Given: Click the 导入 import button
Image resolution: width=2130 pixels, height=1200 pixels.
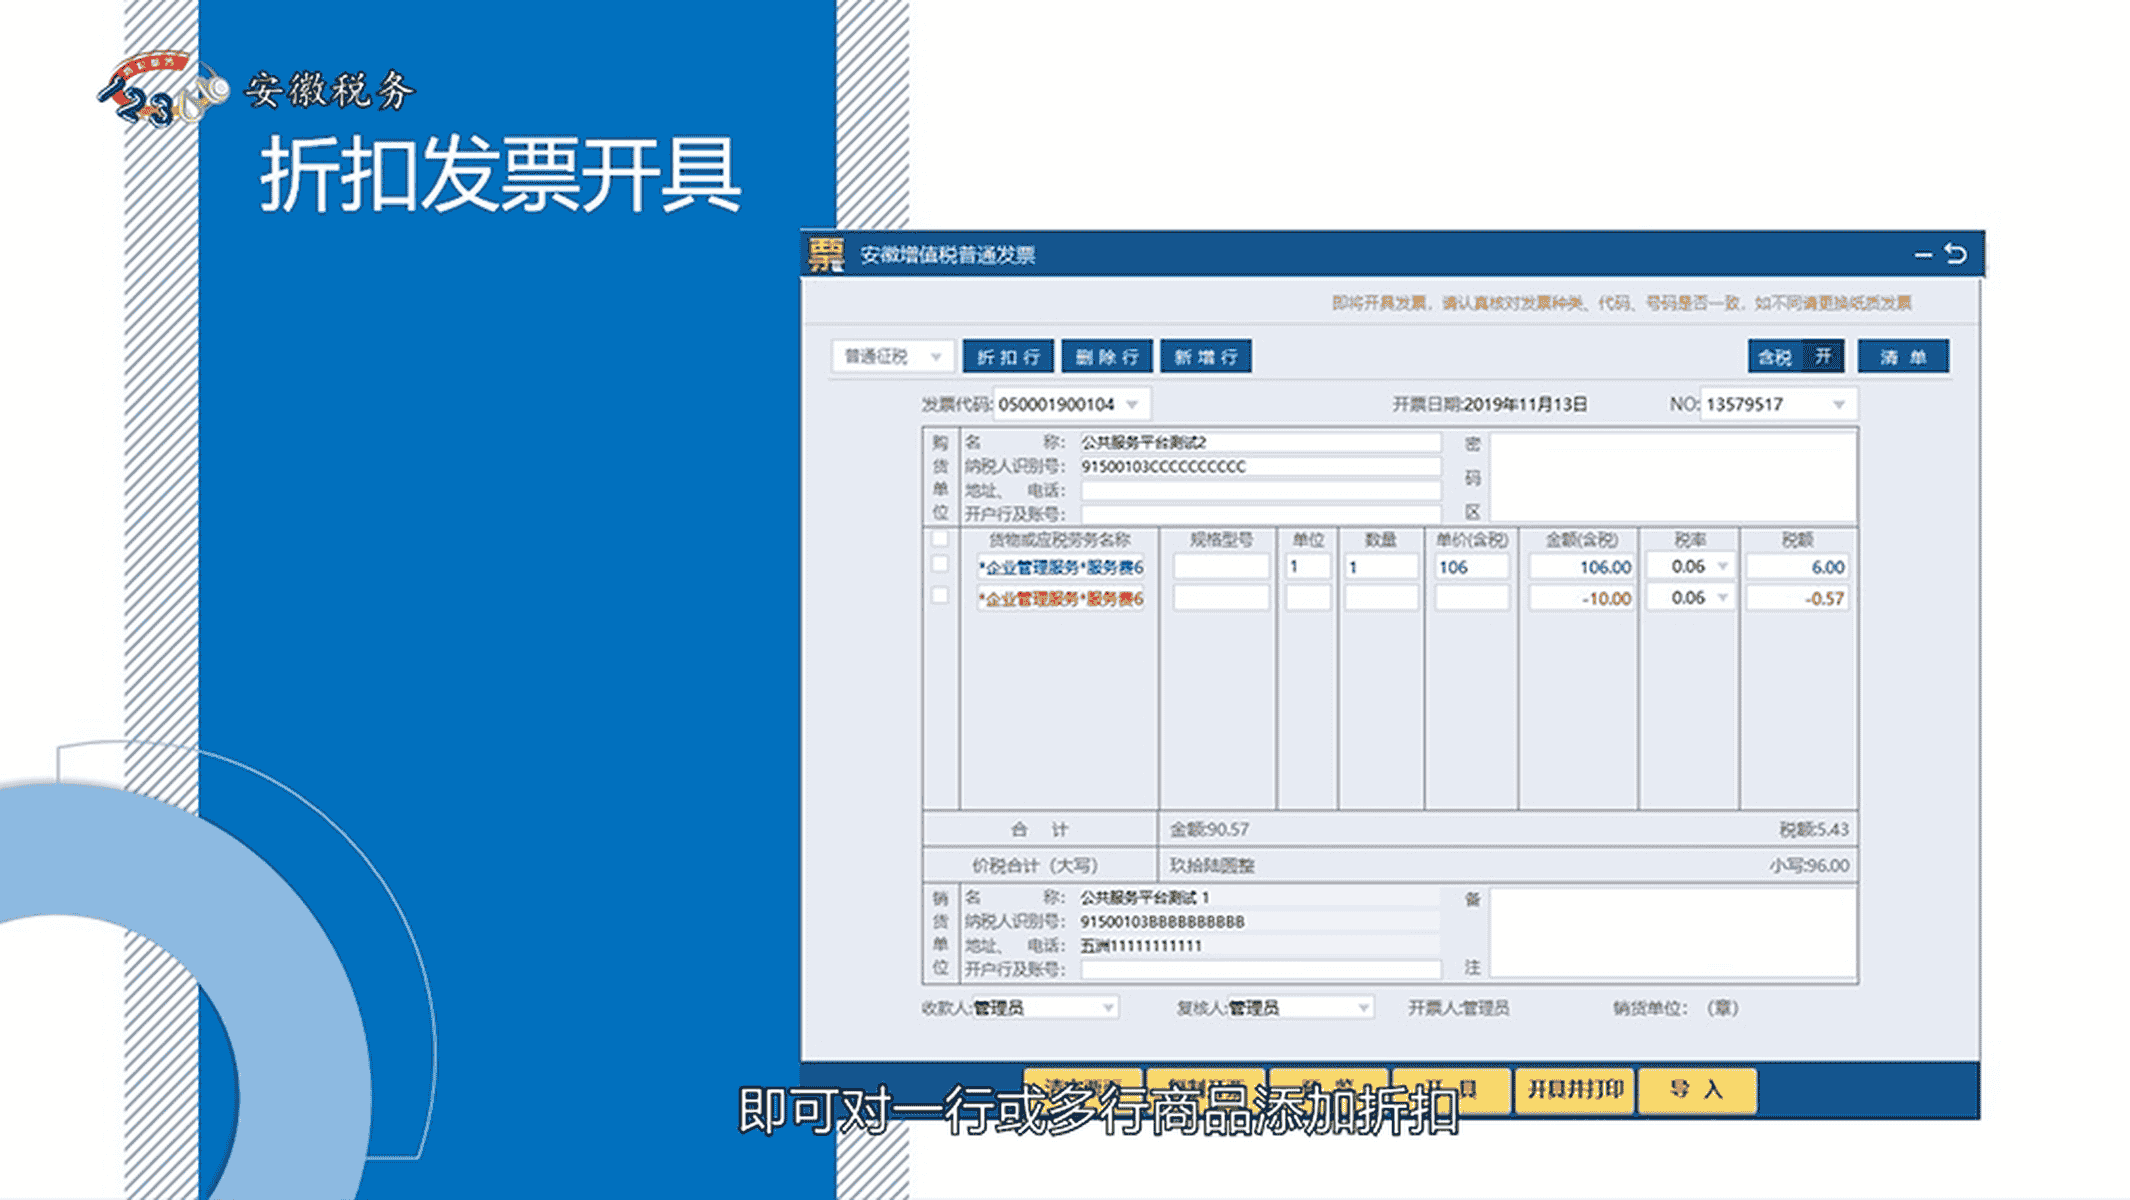Looking at the screenshot, I should [x=1697, y=1089].
